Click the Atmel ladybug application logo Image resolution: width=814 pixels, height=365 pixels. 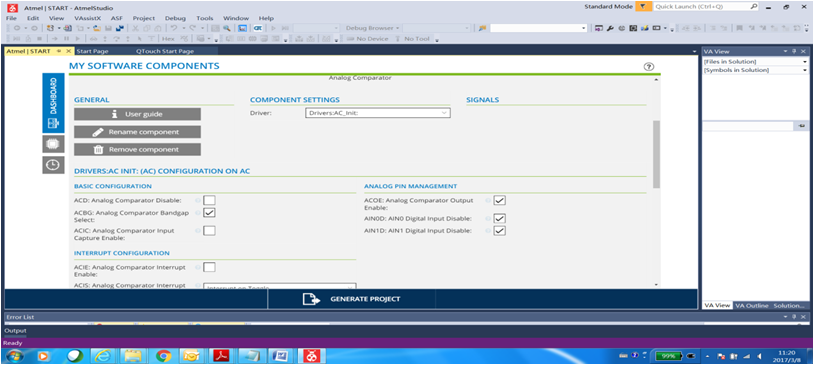pyautogui.click(x=12, y=8)
